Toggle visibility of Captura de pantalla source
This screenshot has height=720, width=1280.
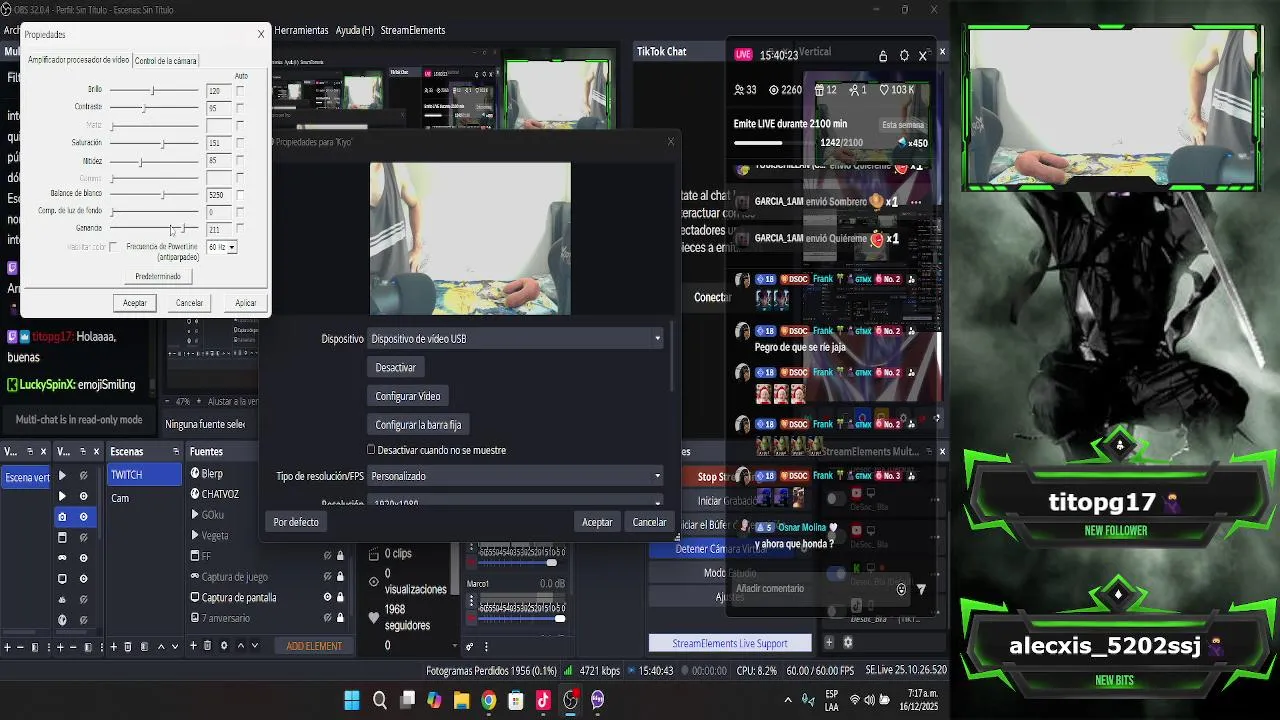pos(327,597)
